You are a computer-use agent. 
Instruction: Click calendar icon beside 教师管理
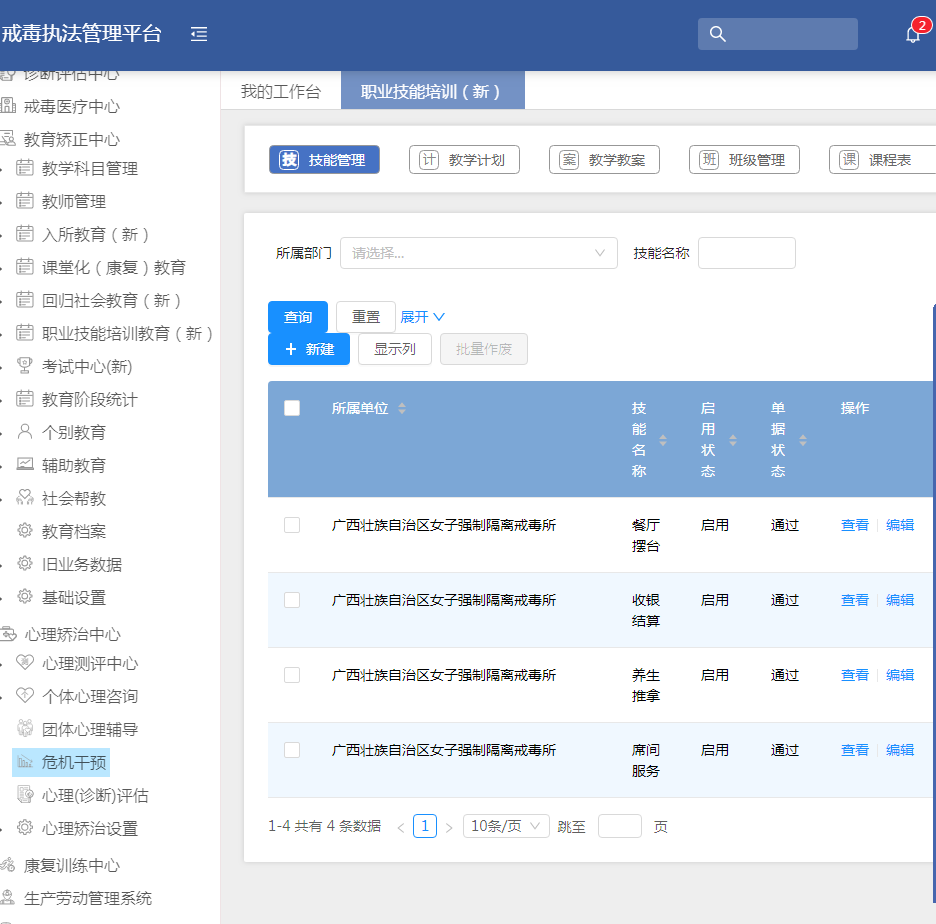tap(24, 201)
